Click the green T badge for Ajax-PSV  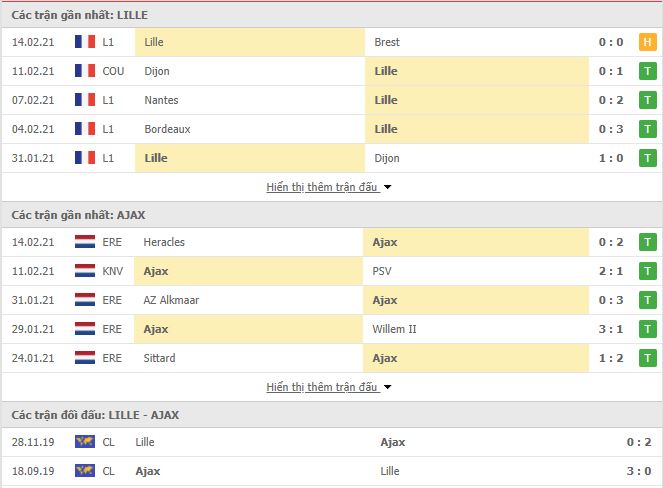[647, 271]
